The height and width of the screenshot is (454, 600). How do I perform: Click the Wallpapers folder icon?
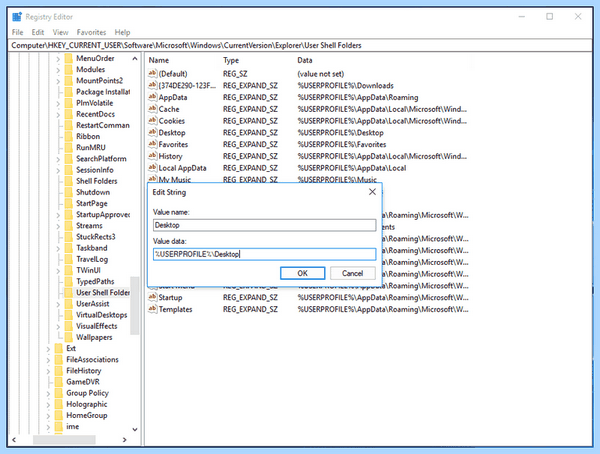coord(68,337)
